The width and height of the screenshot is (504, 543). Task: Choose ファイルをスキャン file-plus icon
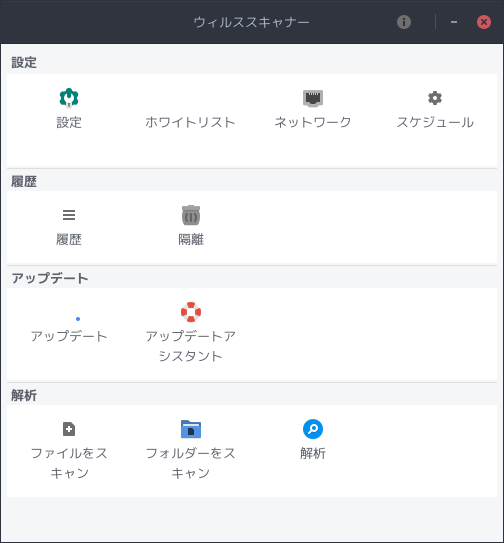click(69, 429)
